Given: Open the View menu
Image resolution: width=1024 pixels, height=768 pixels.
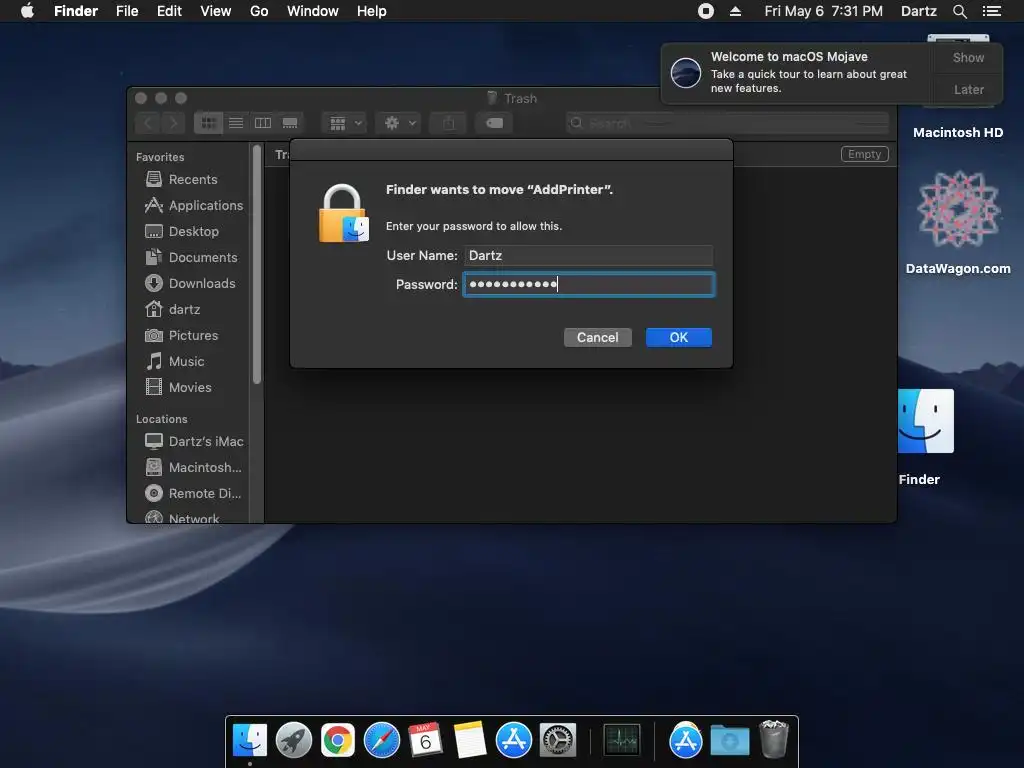Looking at the screenshot, I should pos(216,11).
